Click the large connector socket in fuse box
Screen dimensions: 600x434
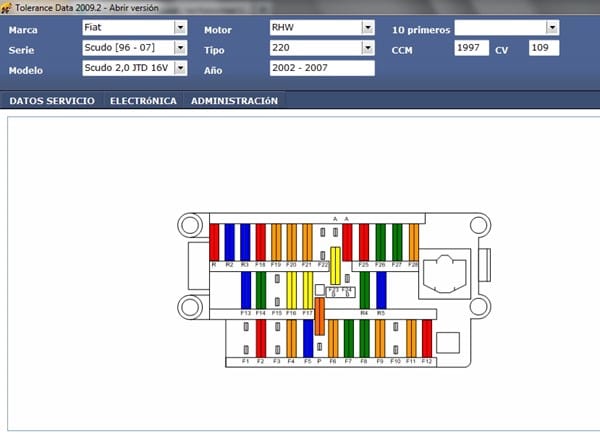click(445, 274)
